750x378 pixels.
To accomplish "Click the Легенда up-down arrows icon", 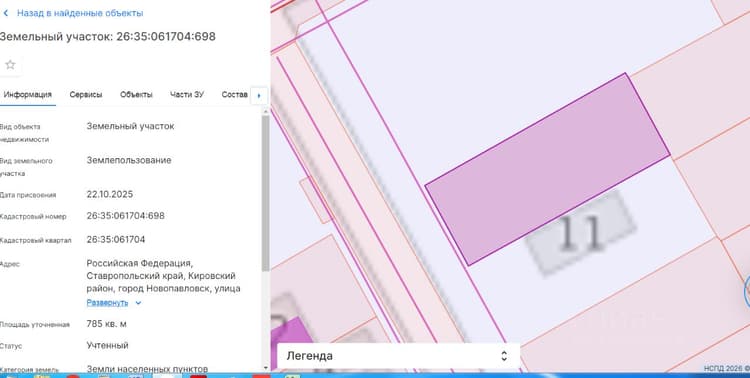I will [504, 356].
